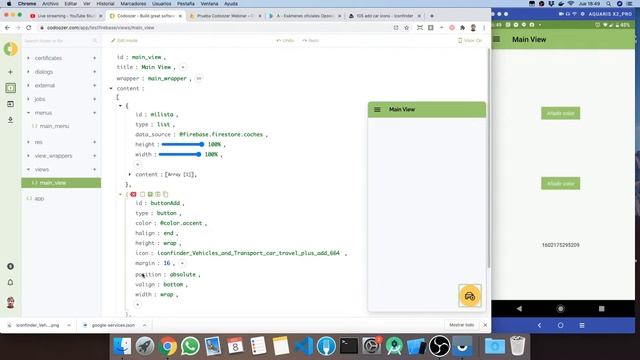Open Terminal from the Dock
The image size is (640, 360).
349,346
